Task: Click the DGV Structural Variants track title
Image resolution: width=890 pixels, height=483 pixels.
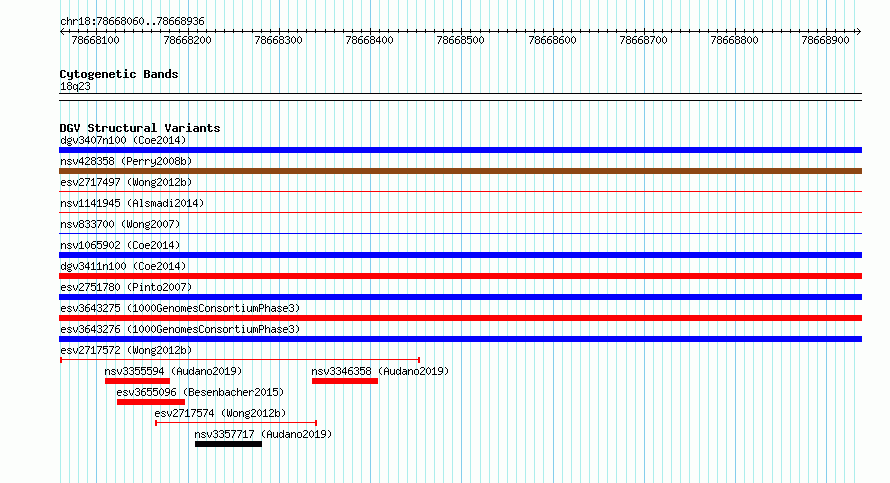Action: point(140,128)
